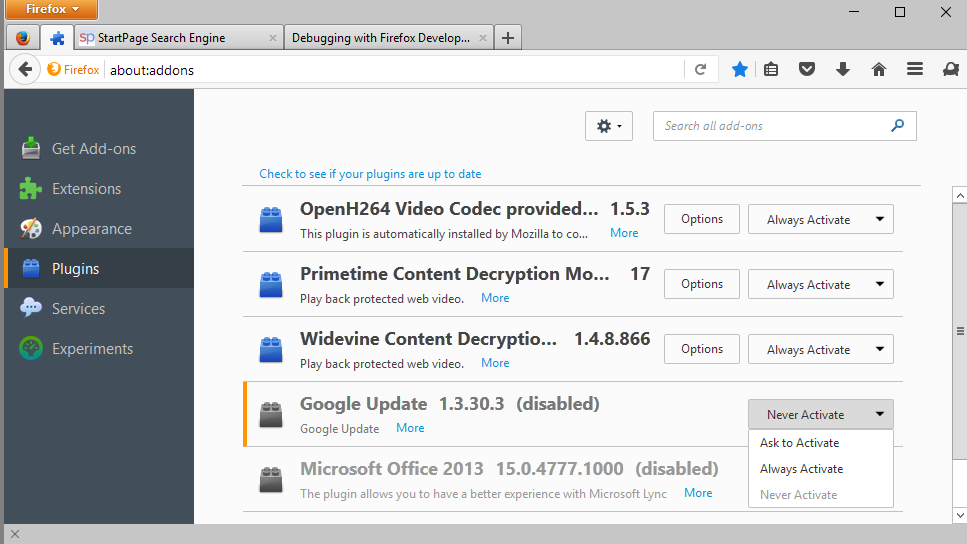Open the gear tools menu for add-ons
The height and width of the screenshot is (544, 967).
pyautogui.click(x=609, y=126)
